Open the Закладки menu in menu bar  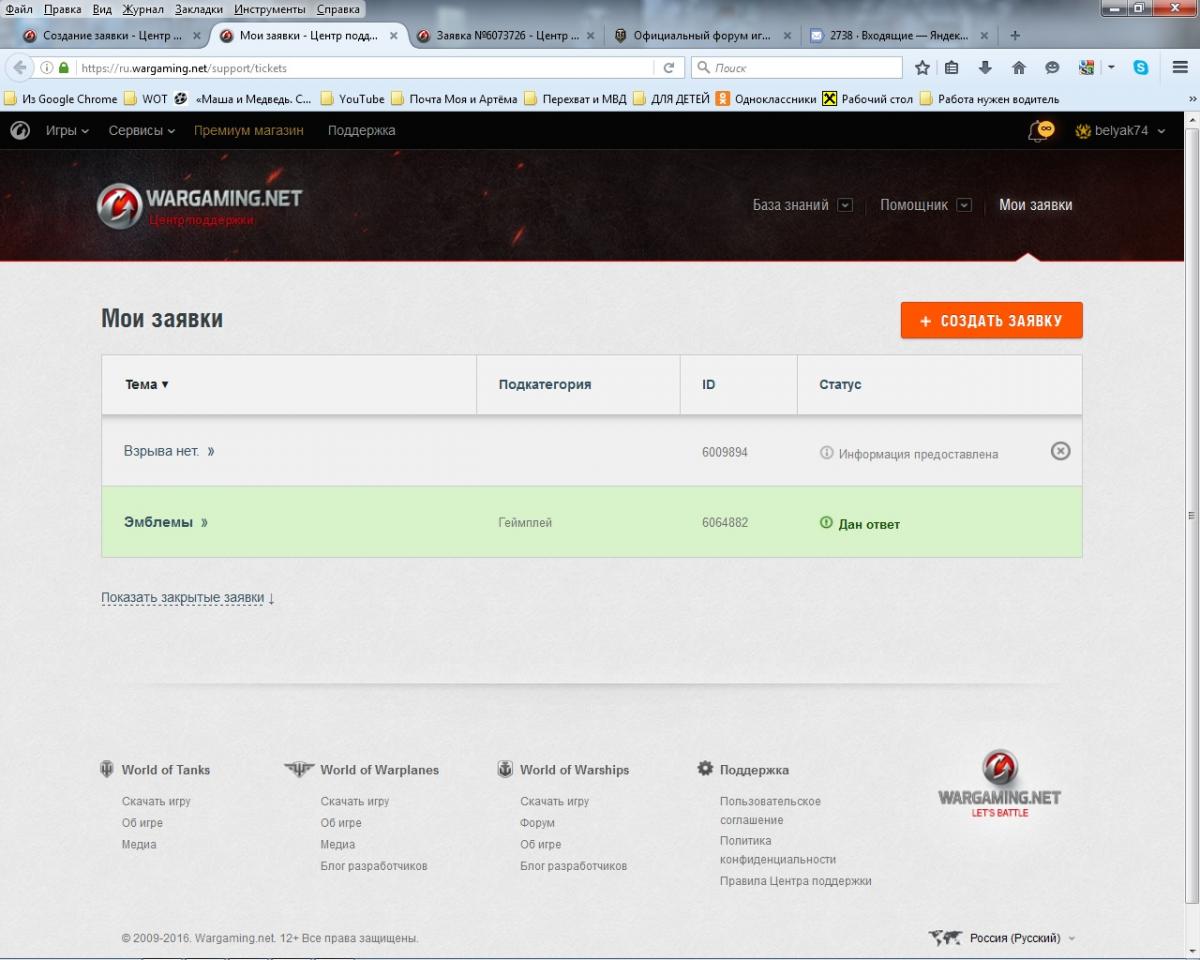[199, 9]
